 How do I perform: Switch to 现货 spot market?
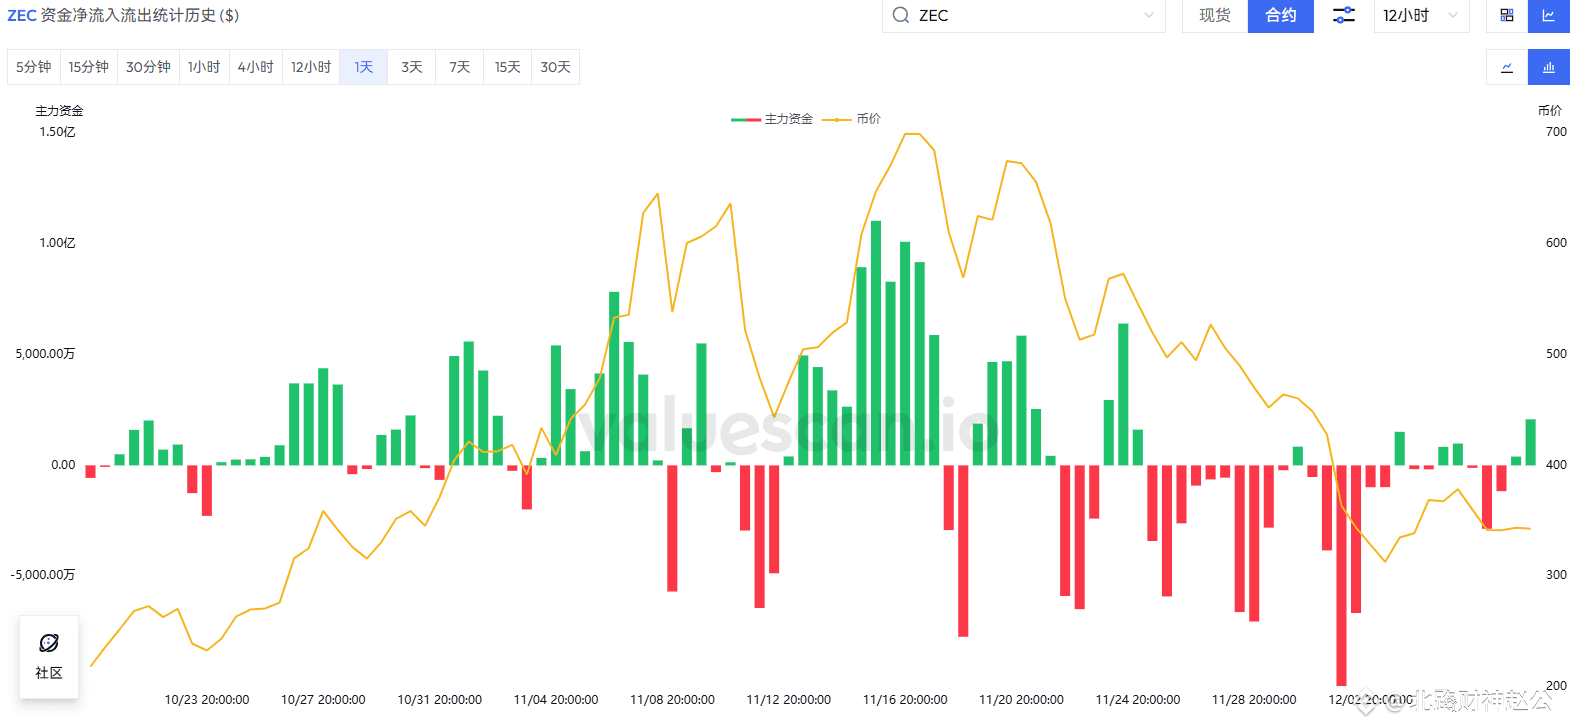coord(1215,15)
